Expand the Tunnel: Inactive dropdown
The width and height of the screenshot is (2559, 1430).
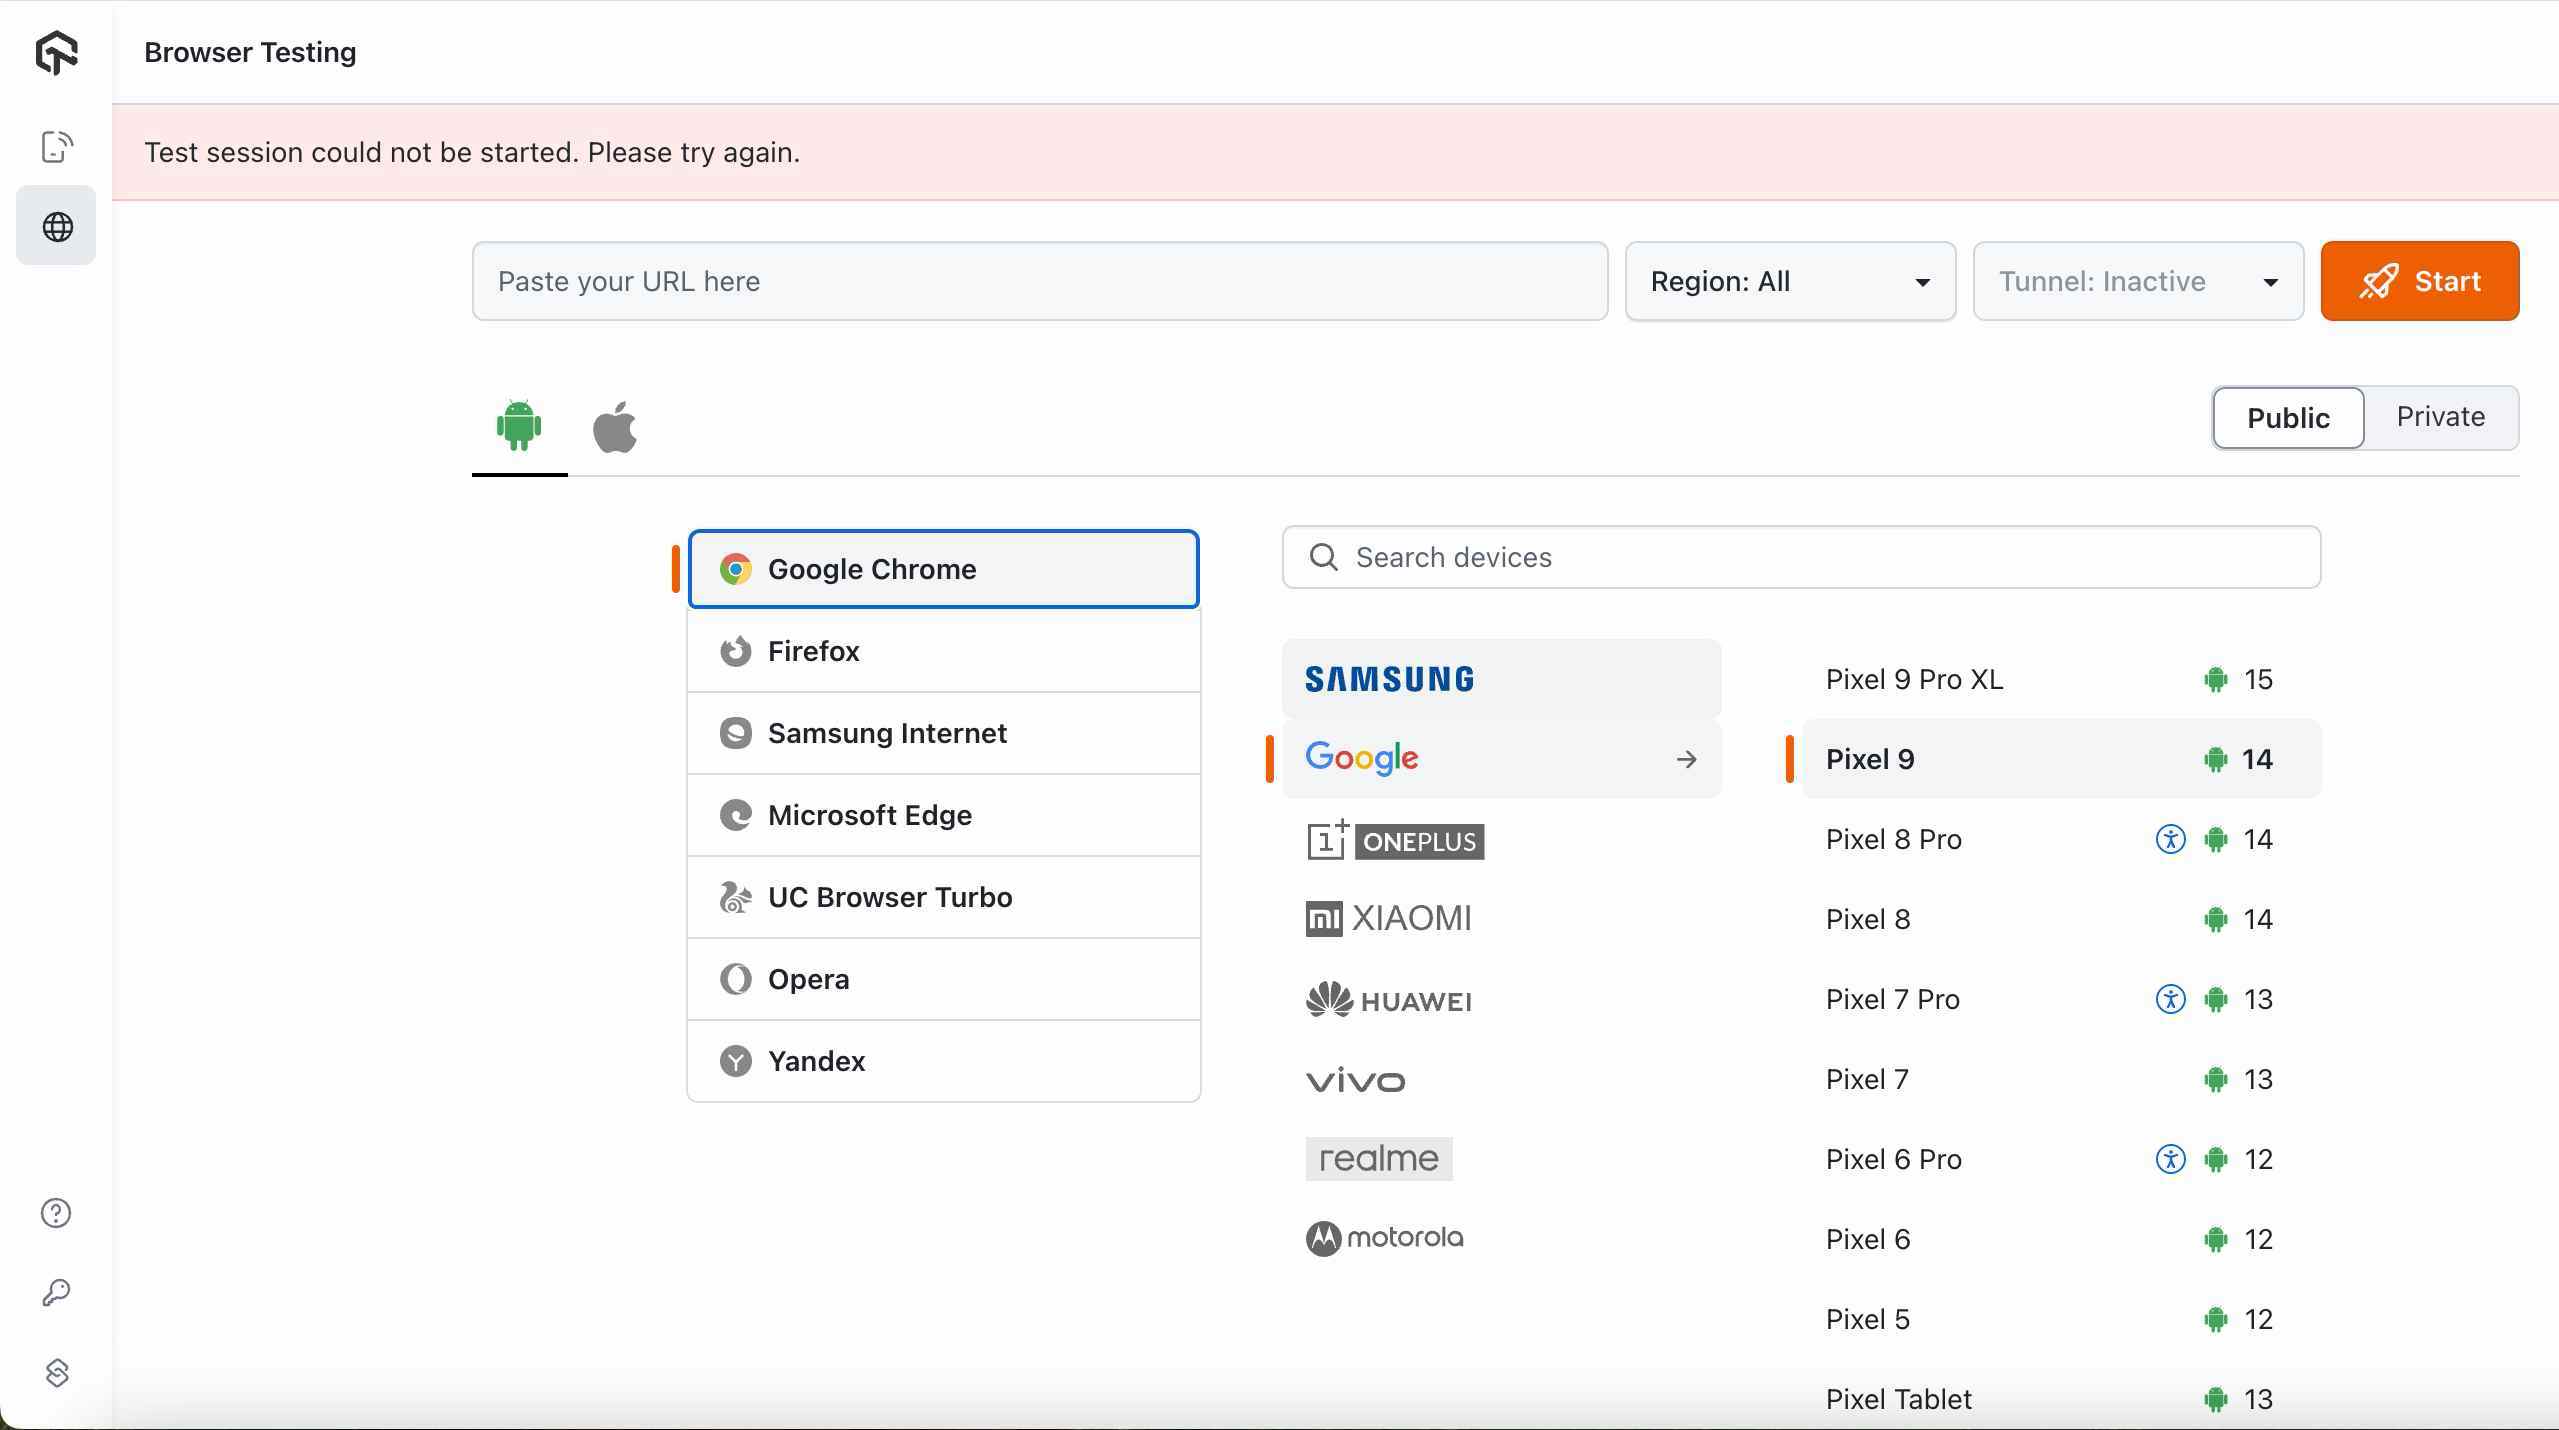coord(2137,281)
